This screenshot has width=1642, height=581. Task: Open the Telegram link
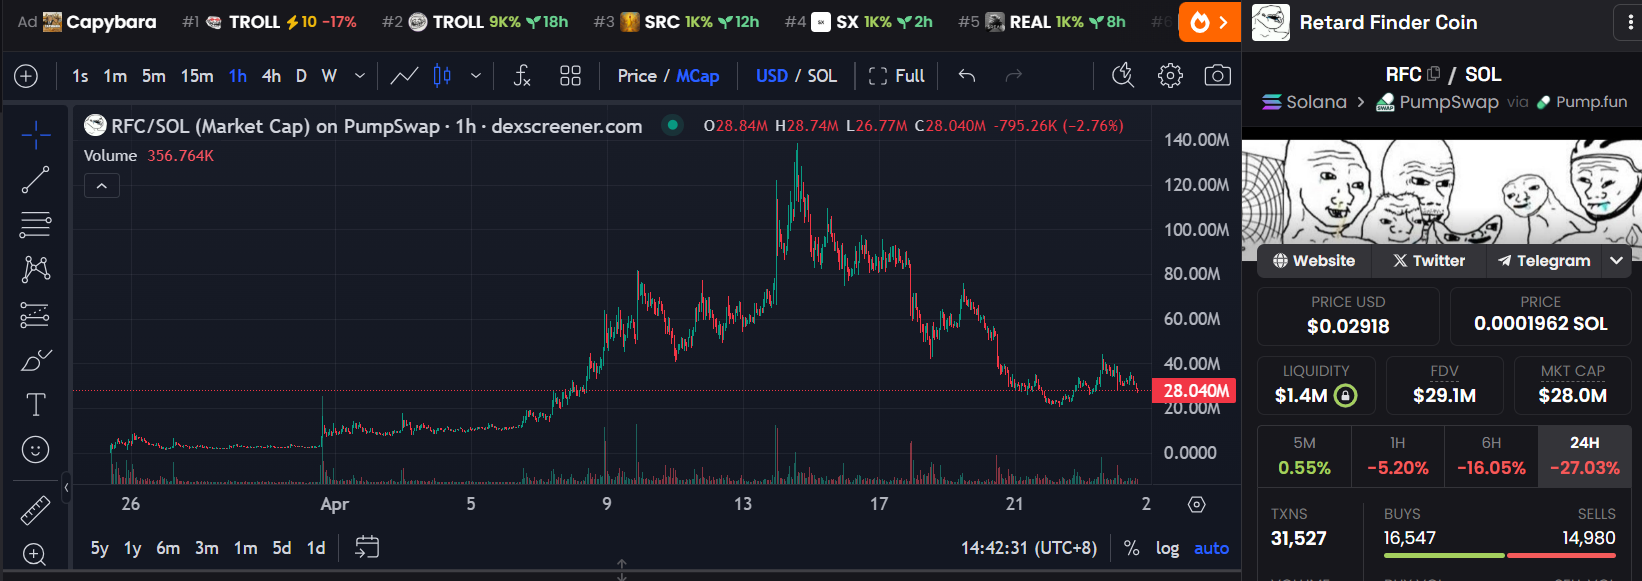point(1544,261)
